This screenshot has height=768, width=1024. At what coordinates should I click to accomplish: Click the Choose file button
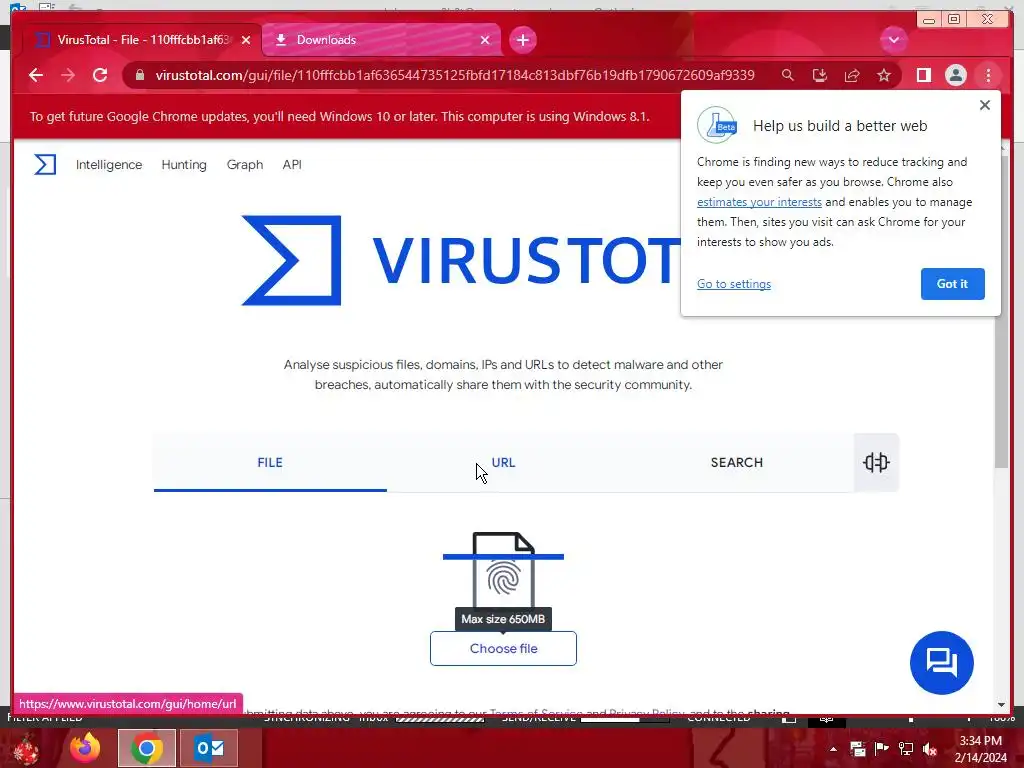[503, 648]
